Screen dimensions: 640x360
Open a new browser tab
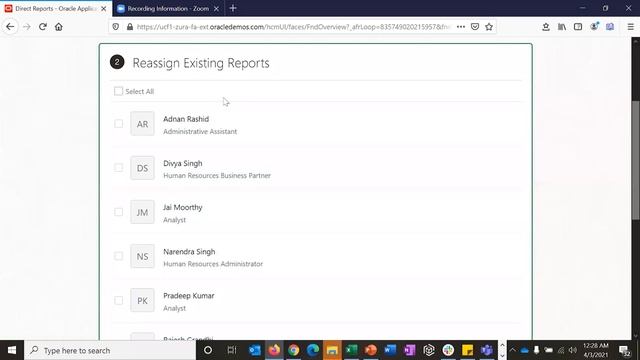[x=233, y=8]
